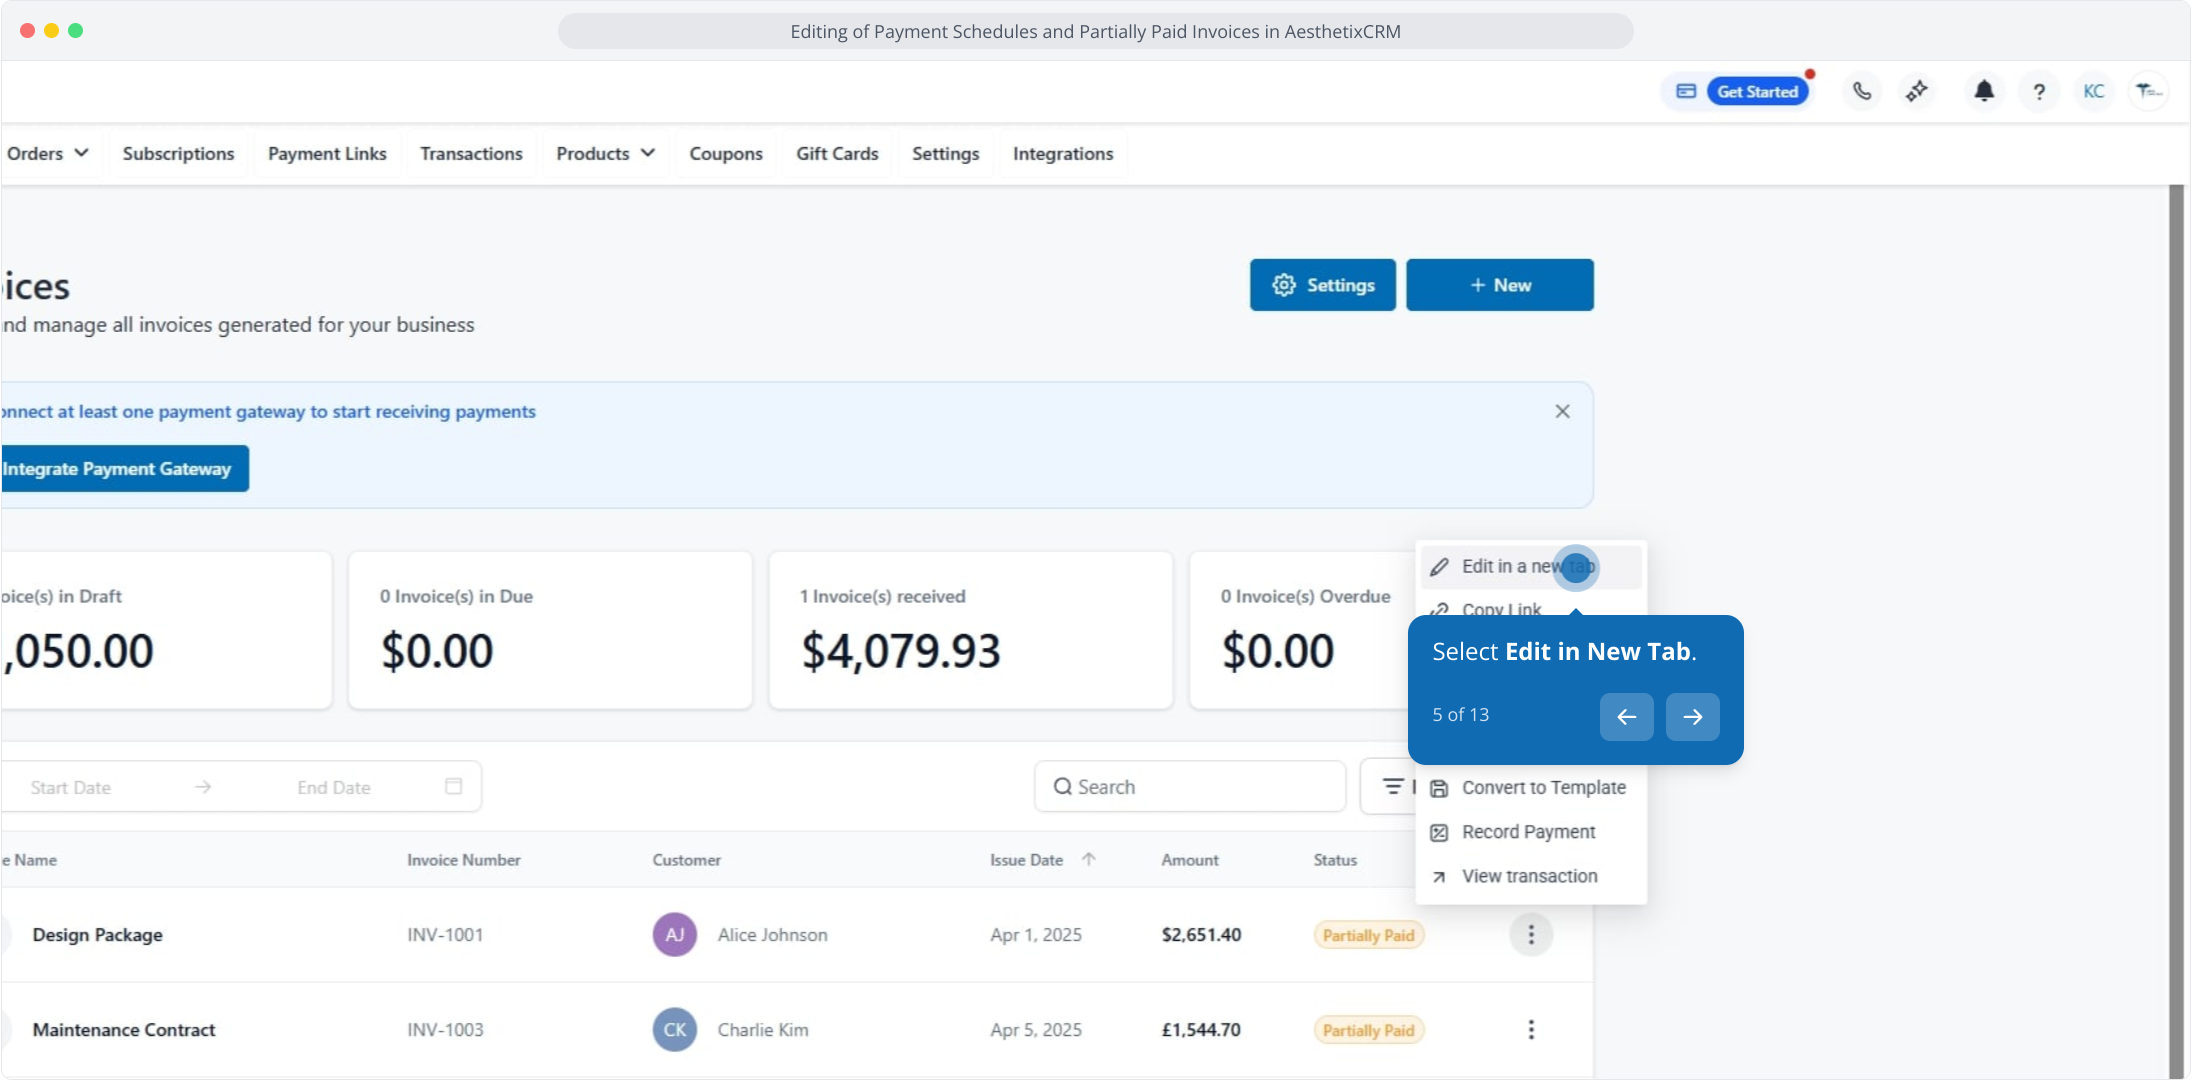The width and height of the screenshot is (2192, 1080).
Task: Click the invoice Search field
Action: [1190, 787]
